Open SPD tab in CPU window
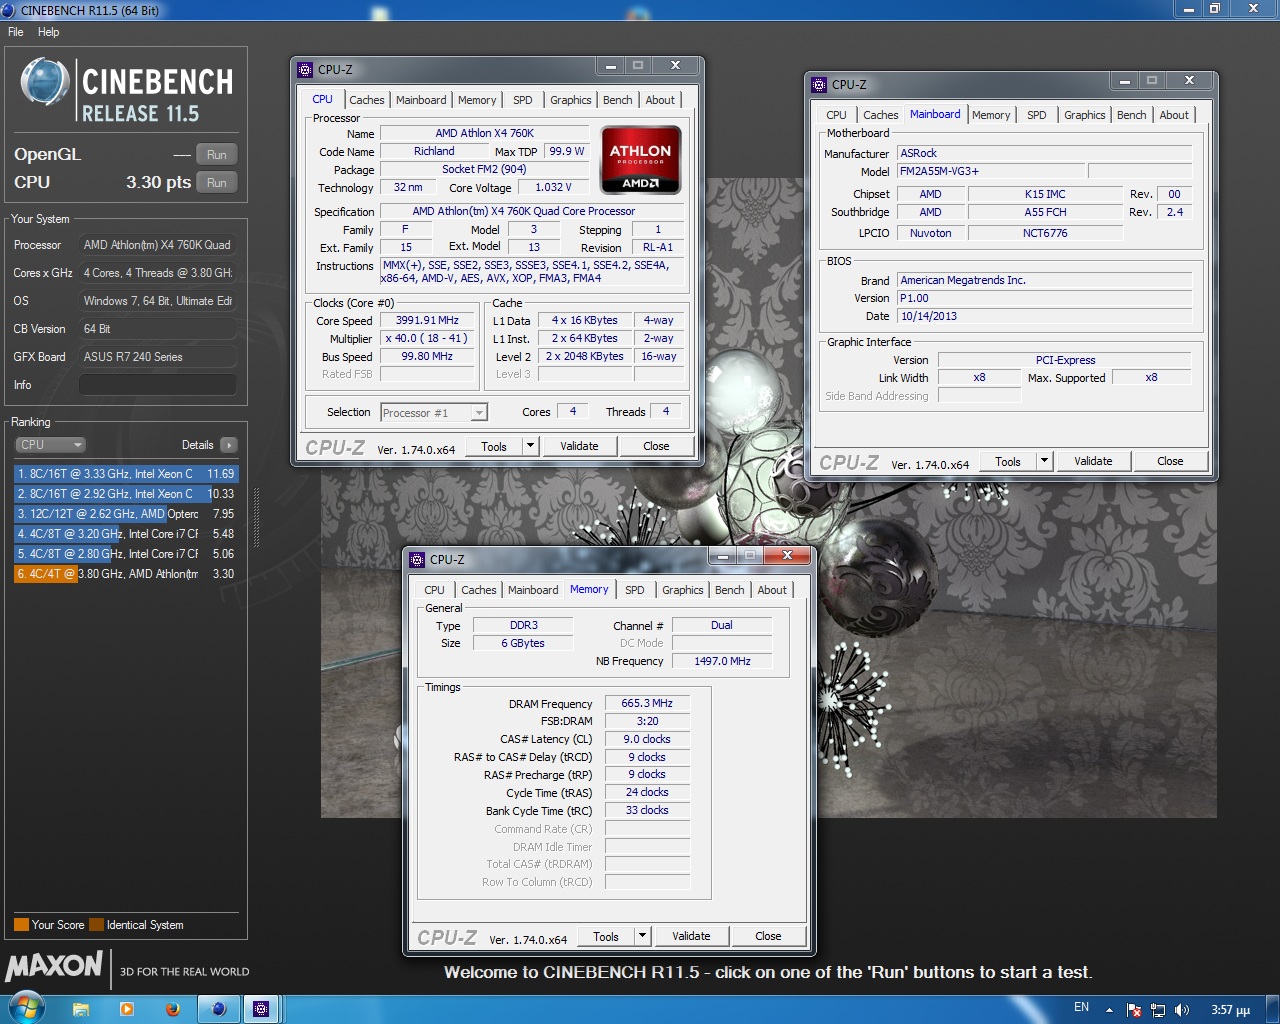The image size is (1280, 1024). pos(523,100)
